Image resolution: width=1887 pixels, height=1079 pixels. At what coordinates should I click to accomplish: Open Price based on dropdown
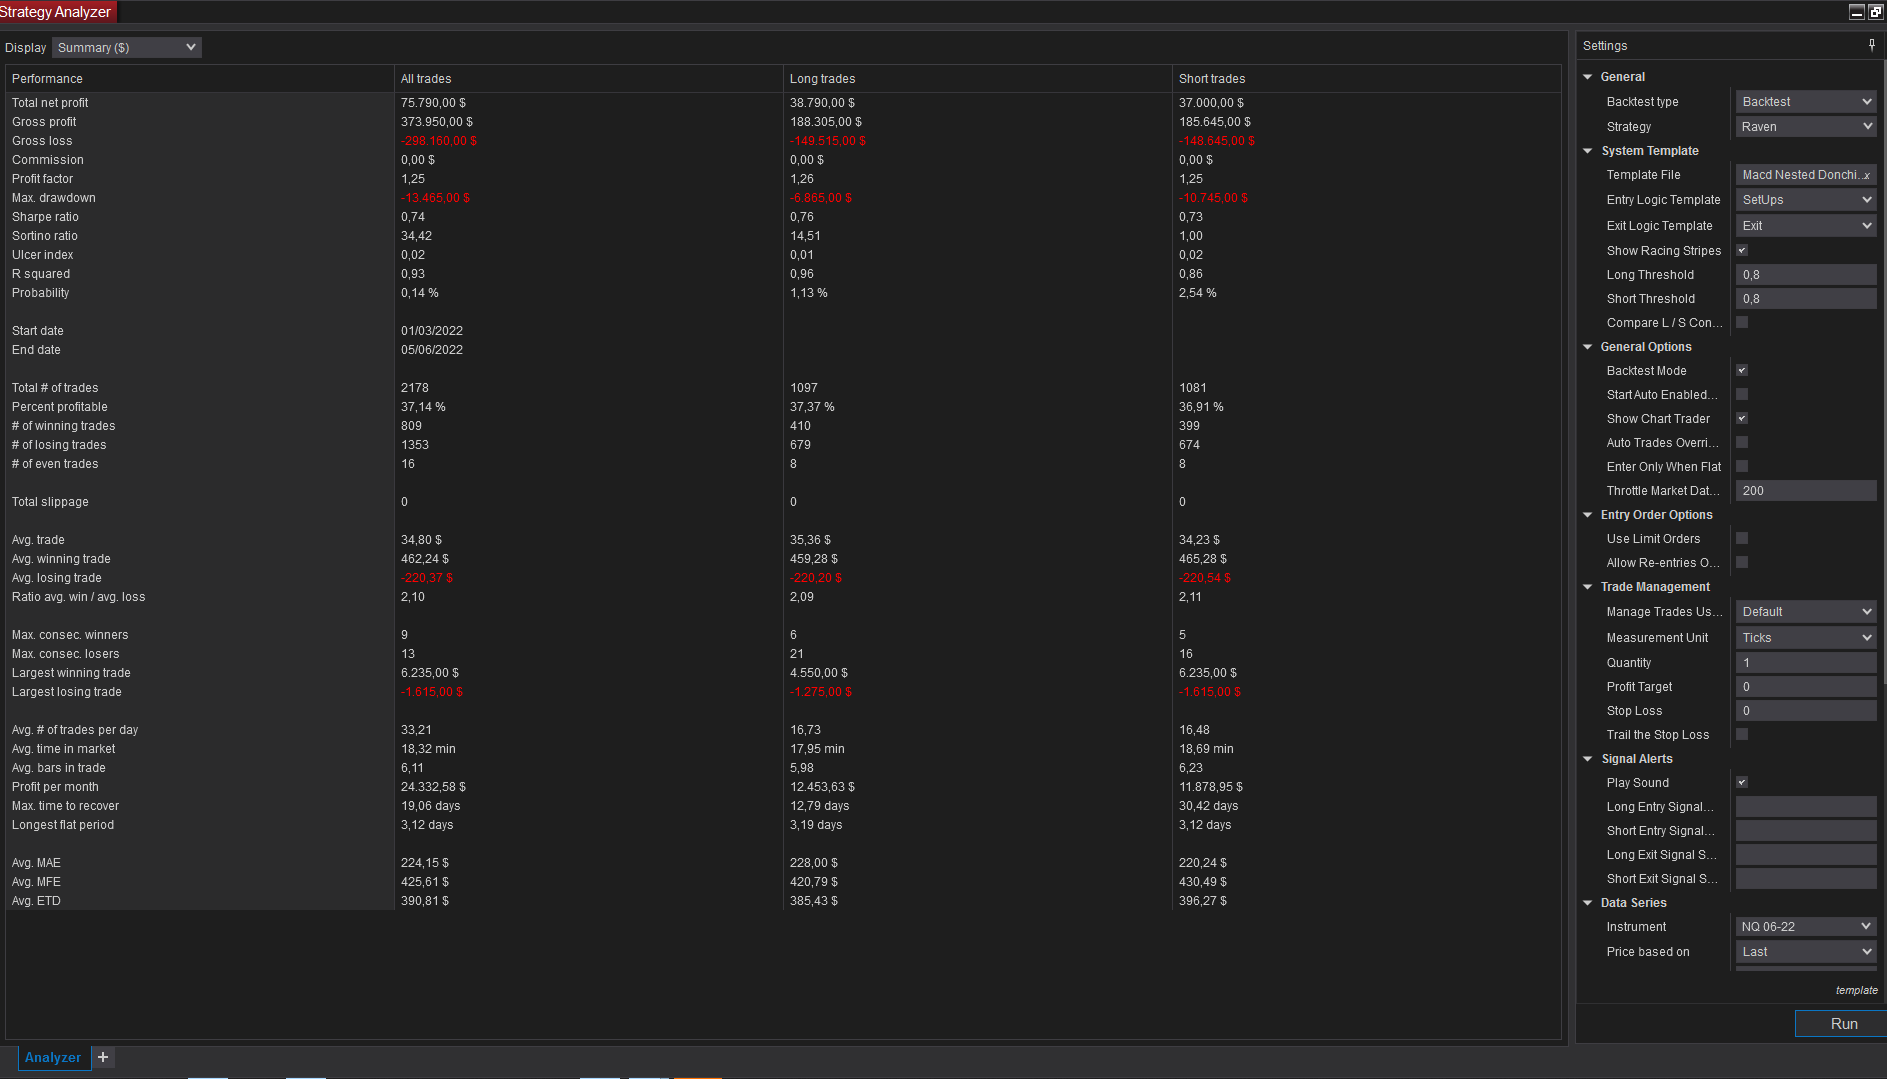click(x=1806, y=952)
